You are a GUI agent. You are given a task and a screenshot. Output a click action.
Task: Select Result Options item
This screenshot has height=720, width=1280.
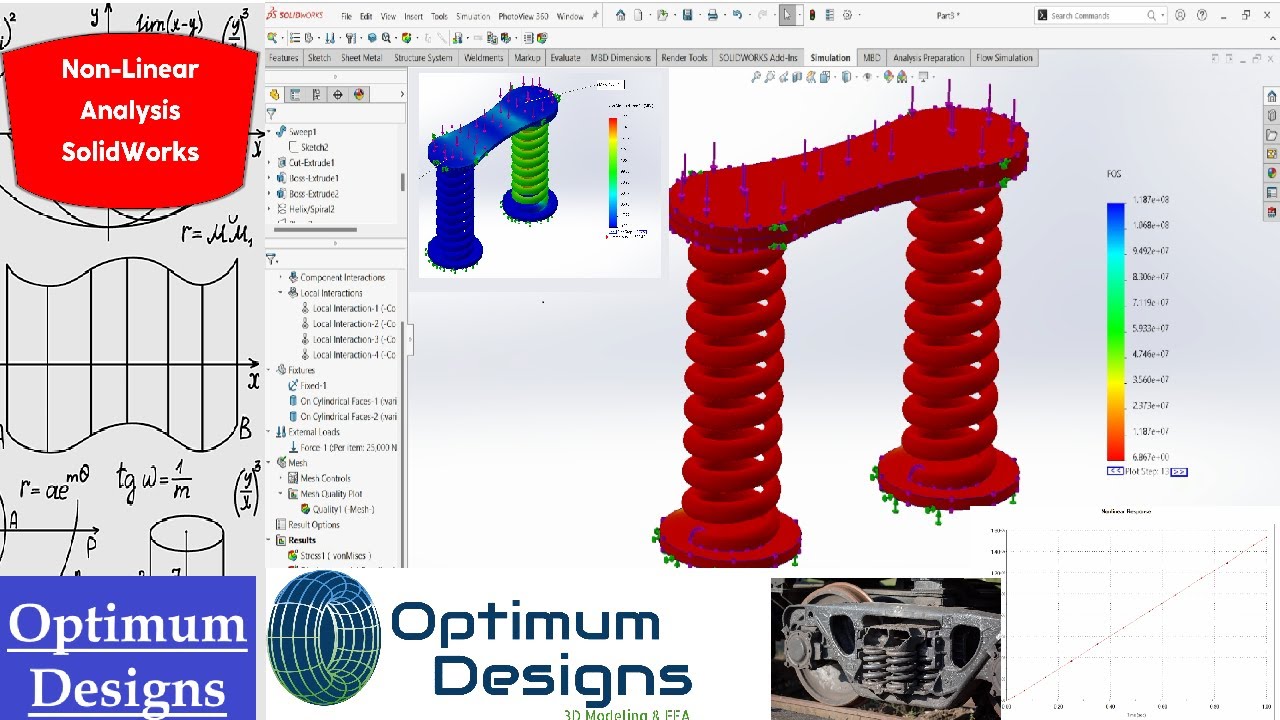coord(307,525)
